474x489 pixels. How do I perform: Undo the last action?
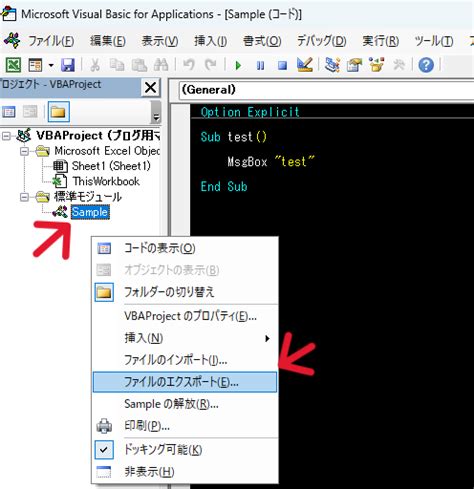[189, 65]
